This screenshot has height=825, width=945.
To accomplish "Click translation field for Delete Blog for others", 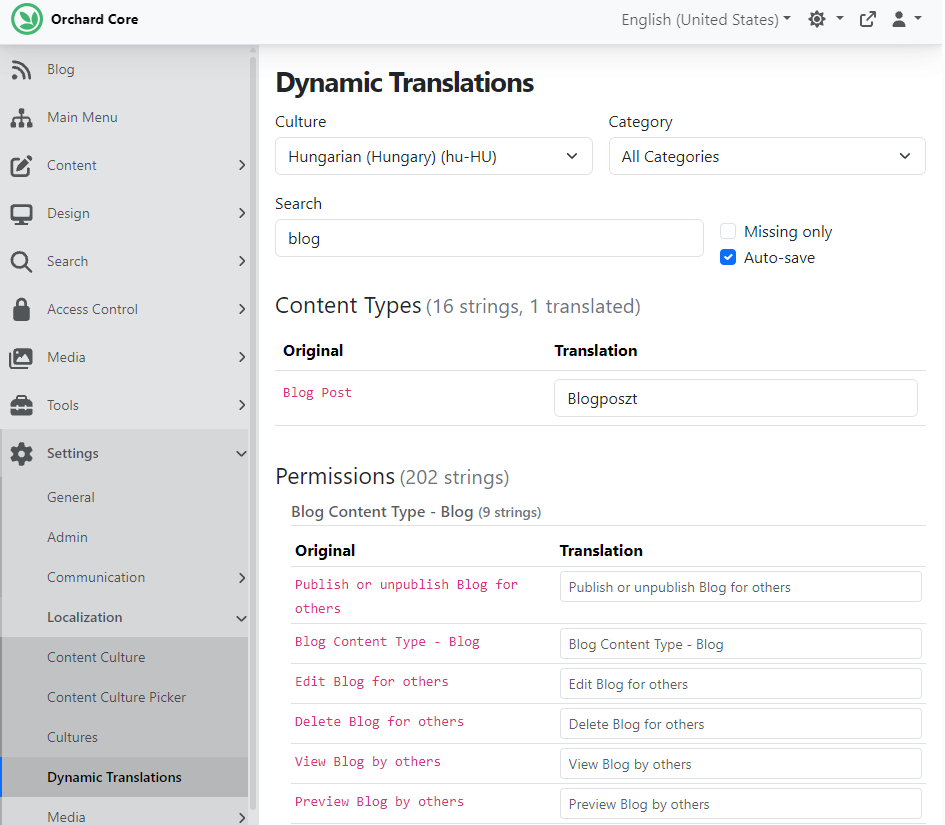I will [741, 724].
